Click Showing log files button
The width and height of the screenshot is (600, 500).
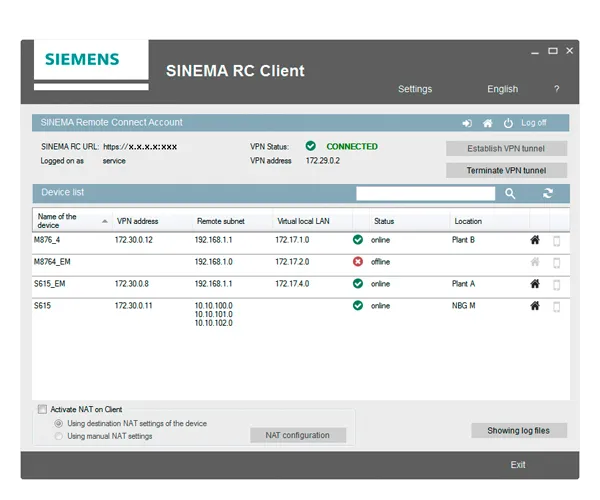[x=519, y=431]
